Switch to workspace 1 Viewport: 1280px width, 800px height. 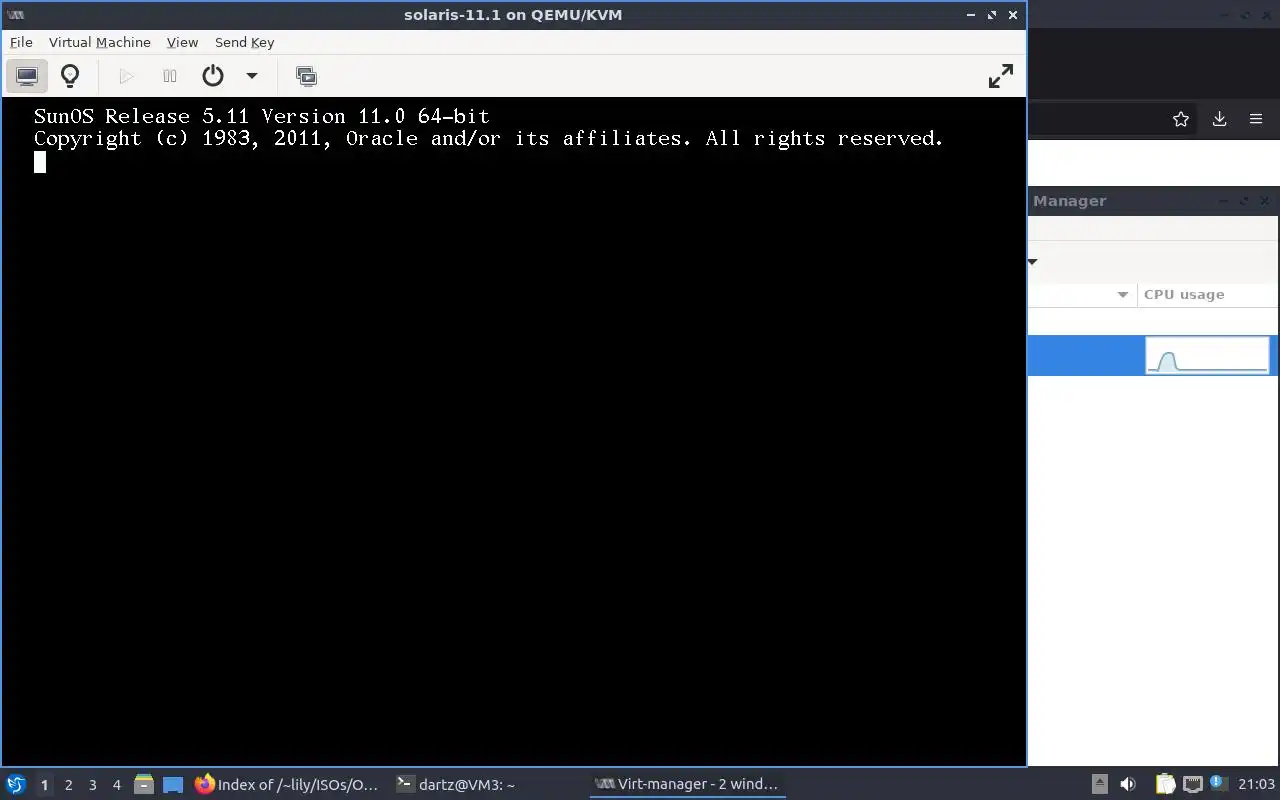coord(44,785)
